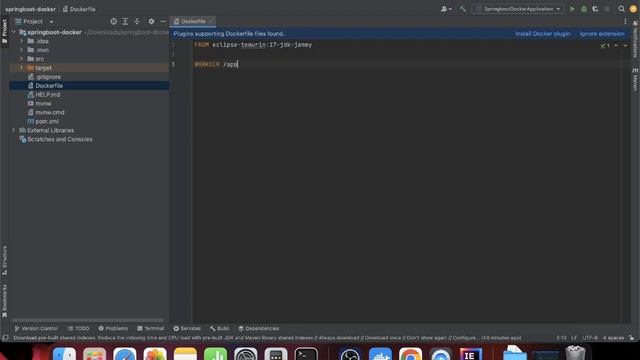The width and height of the screenshot is (640, 360).
Task: Expand the target folder
Action: point(22,68)
